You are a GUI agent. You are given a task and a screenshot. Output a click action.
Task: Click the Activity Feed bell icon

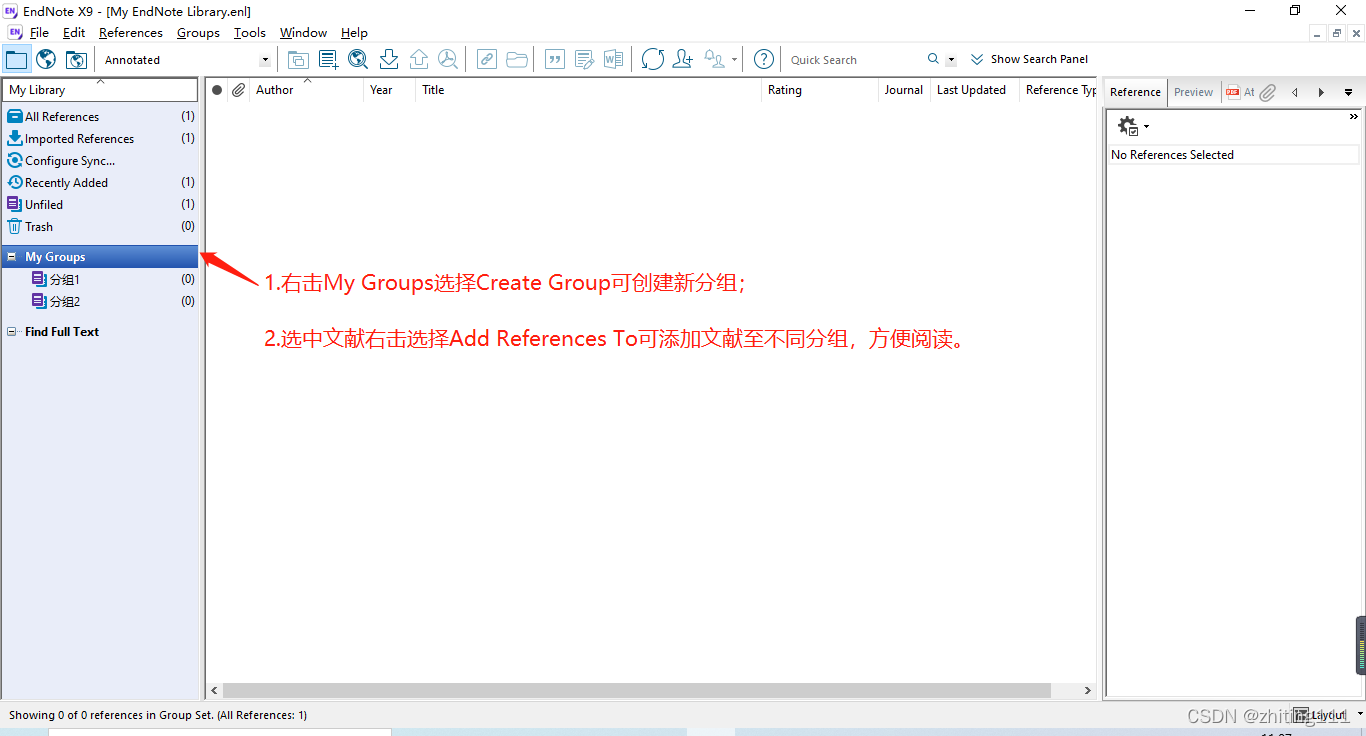pos(715,59)
